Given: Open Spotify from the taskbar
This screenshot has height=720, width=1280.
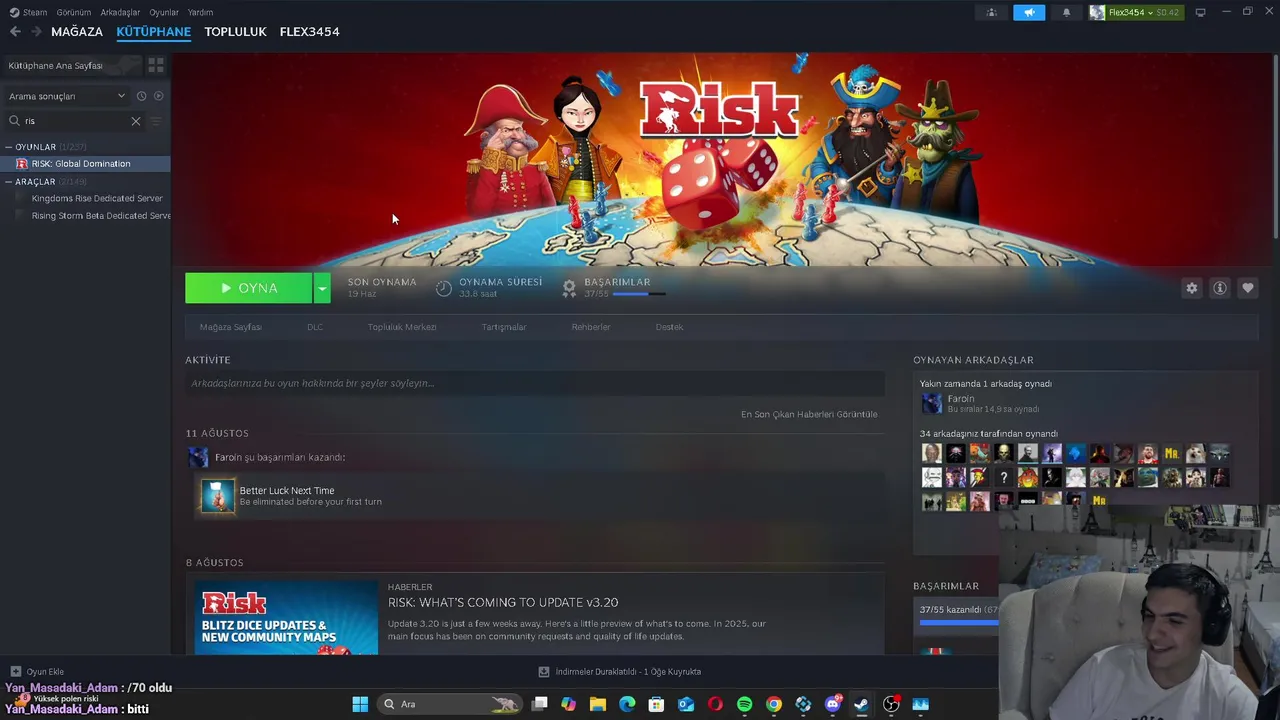Looking at the screenshot, I should pyautogui.click(x=744, y=704).
